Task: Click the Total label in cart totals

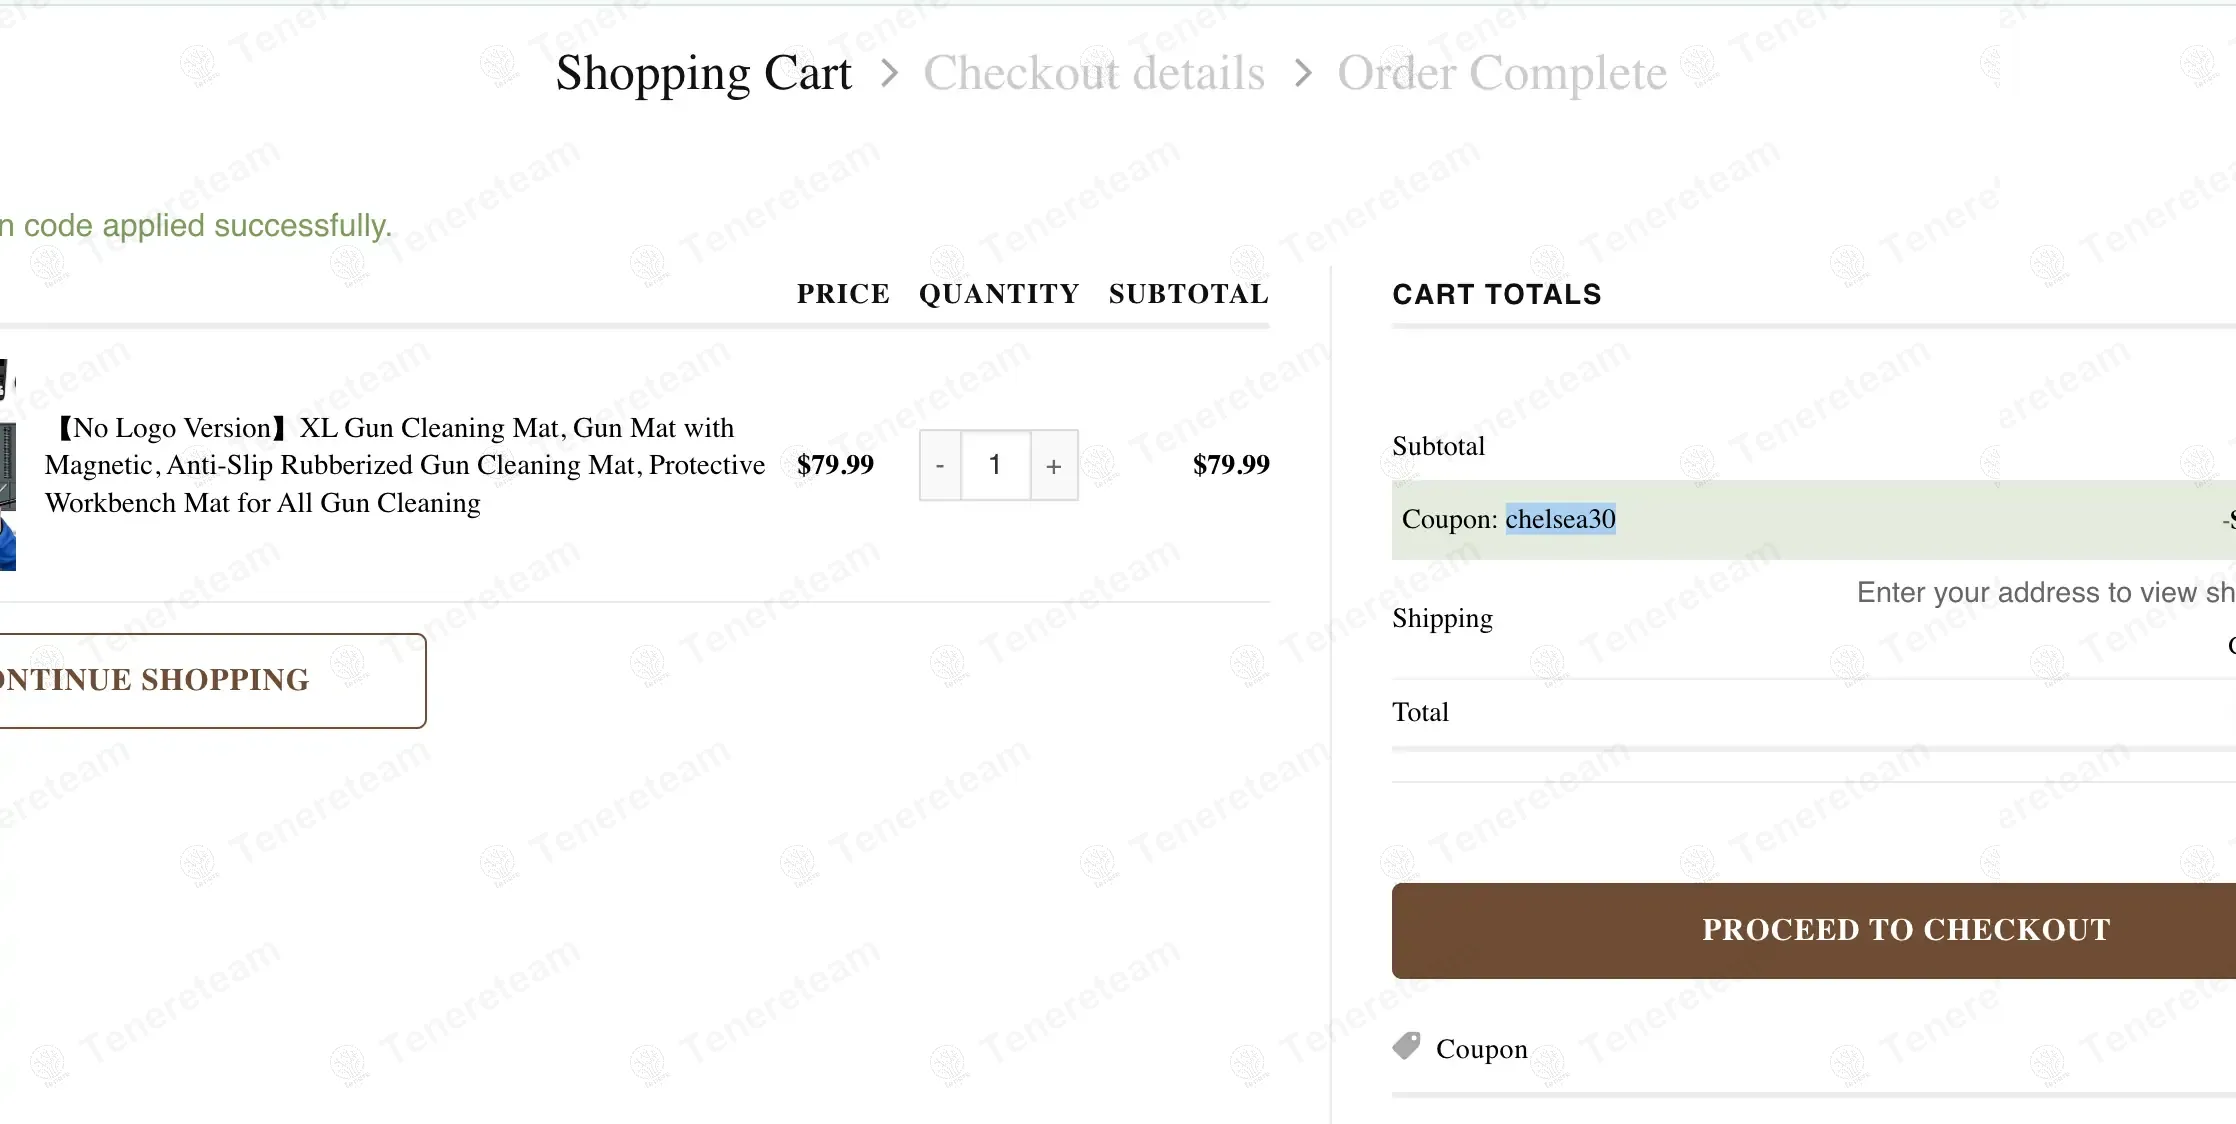Action: click(1421, 712)
